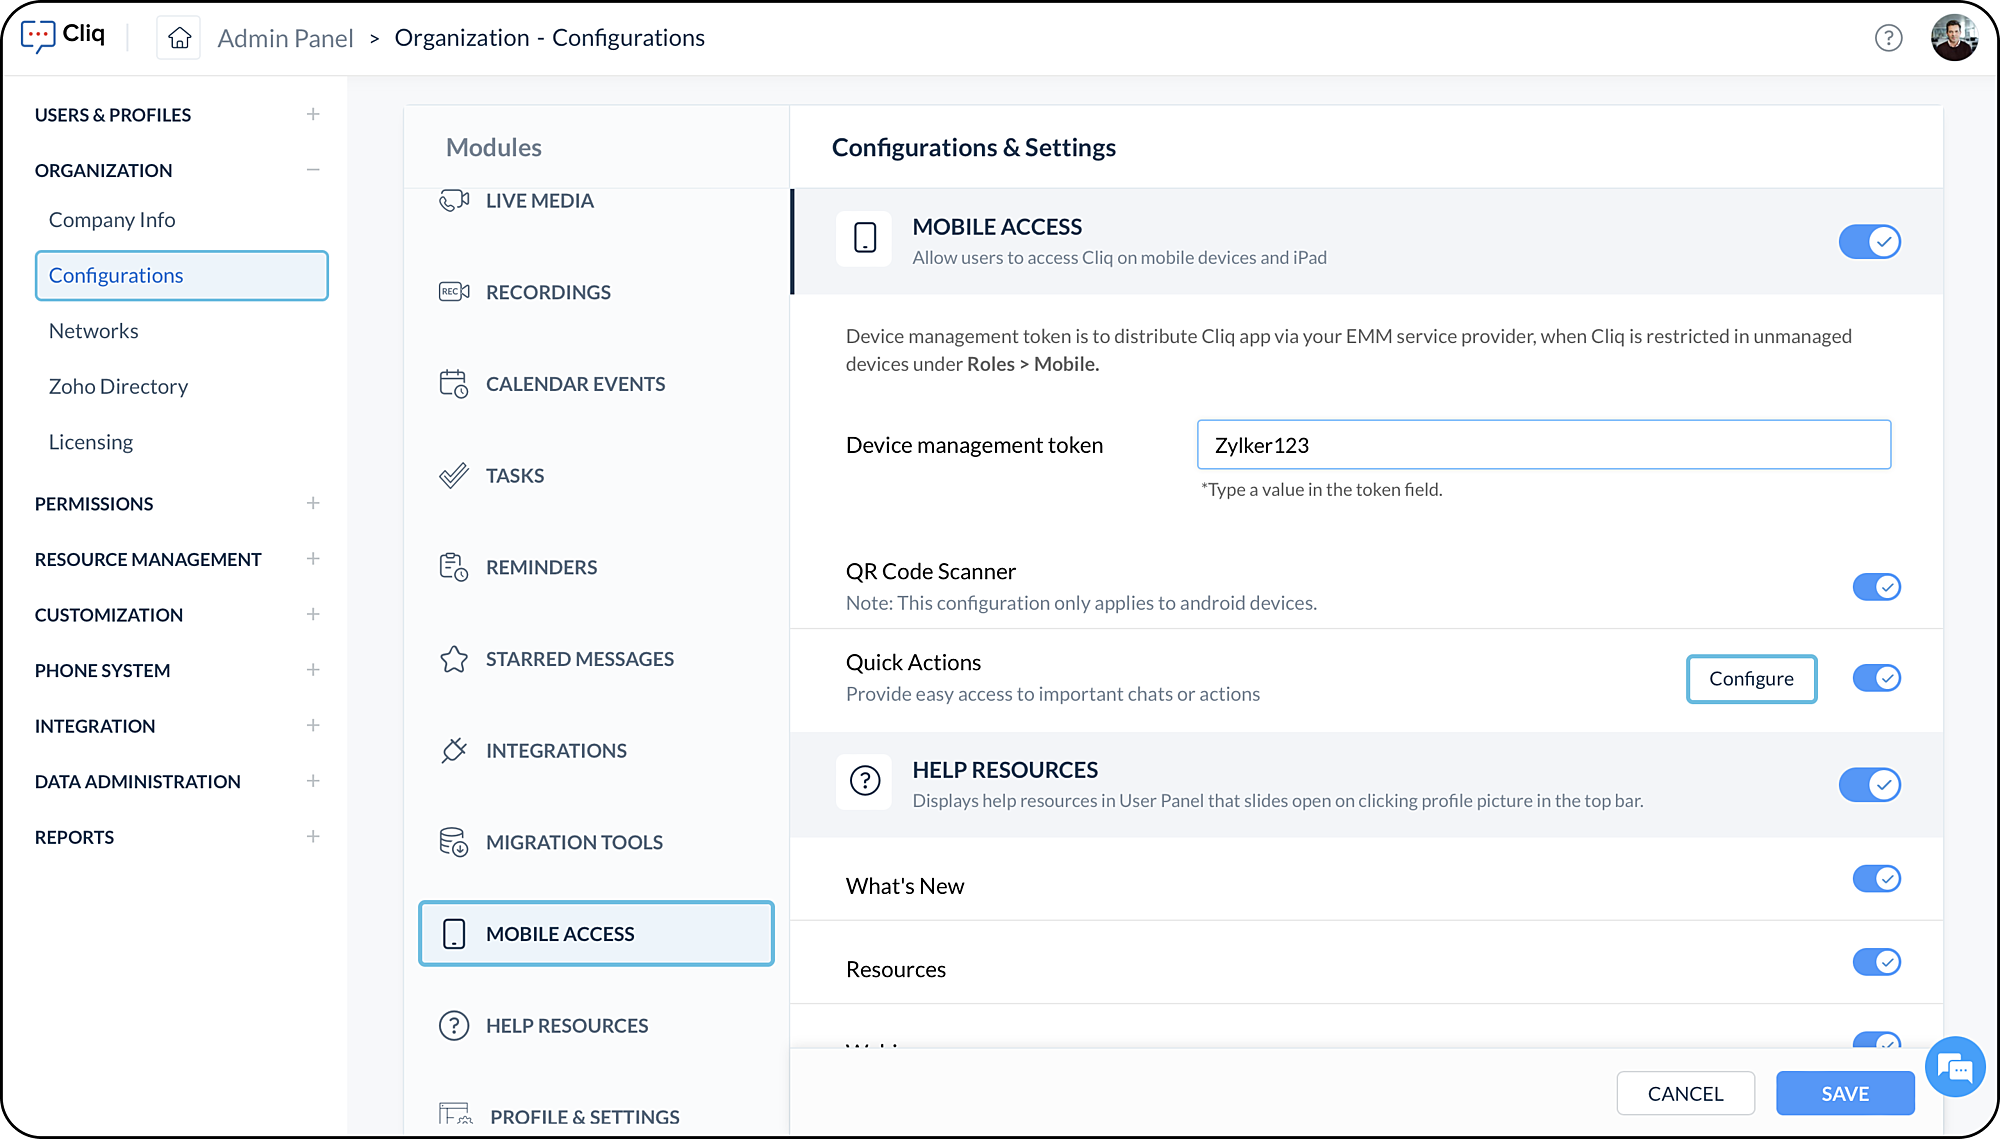Select the Reminders module

click(541, 567)
